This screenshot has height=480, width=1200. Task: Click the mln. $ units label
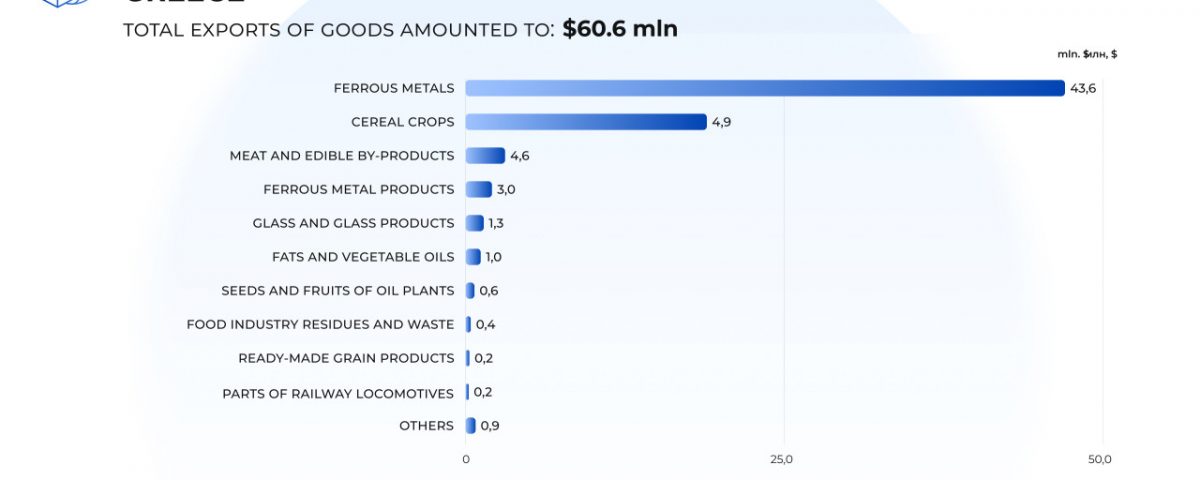[x=1086, y=54]
